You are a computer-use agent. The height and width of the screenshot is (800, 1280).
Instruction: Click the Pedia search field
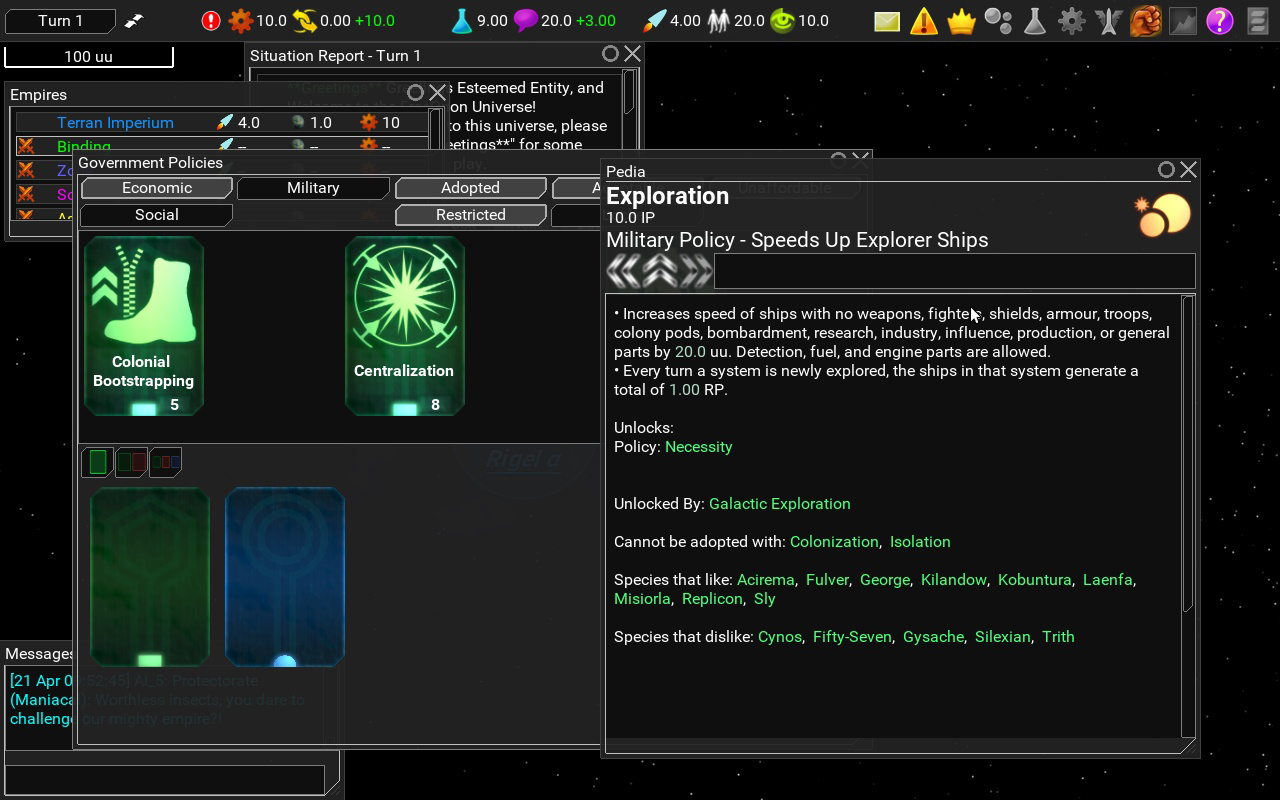(x=955, y=270)
